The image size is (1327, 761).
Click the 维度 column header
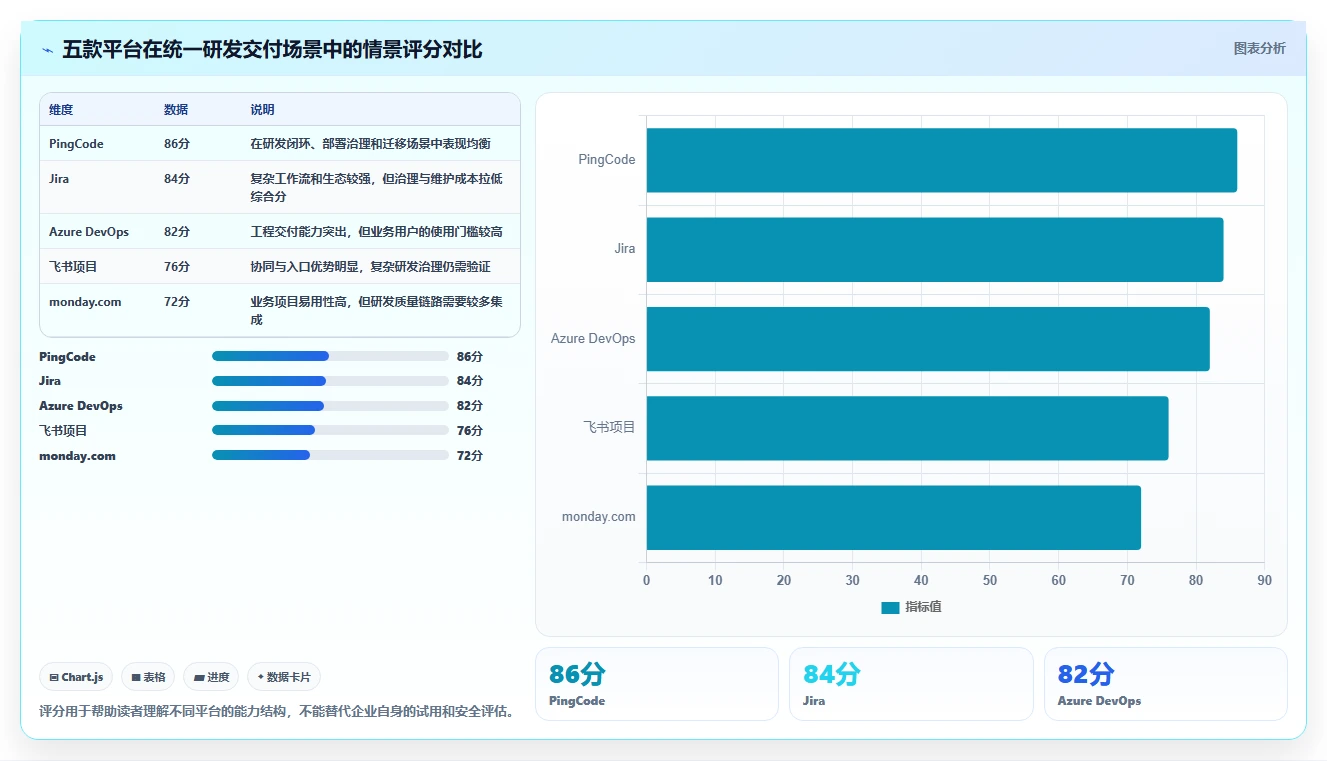61,110
